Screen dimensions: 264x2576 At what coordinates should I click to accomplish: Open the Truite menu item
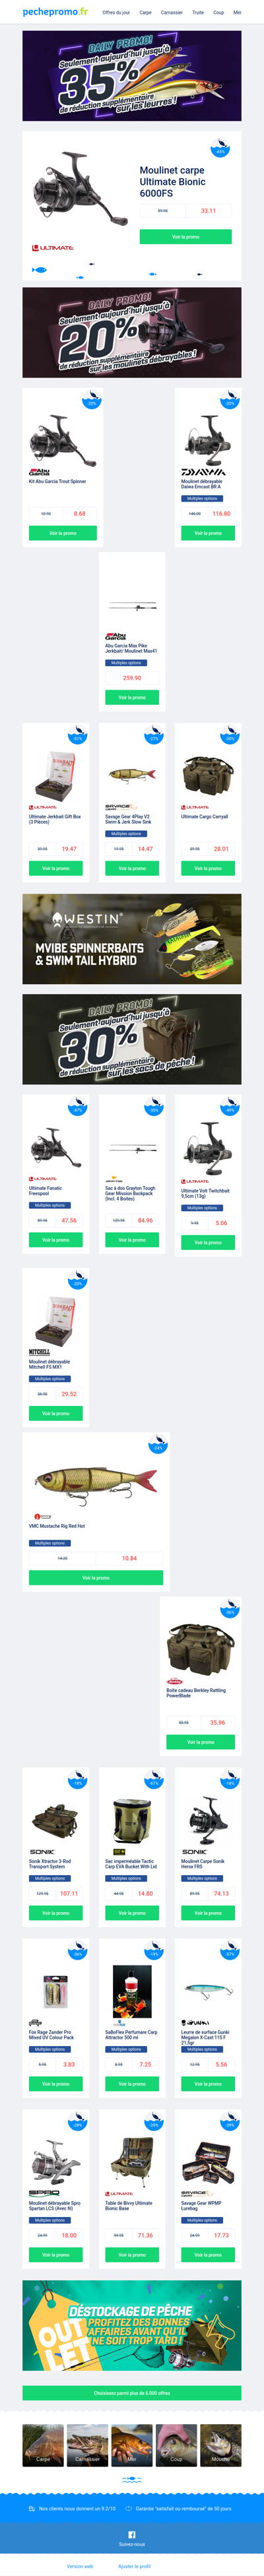coord(198,13)
